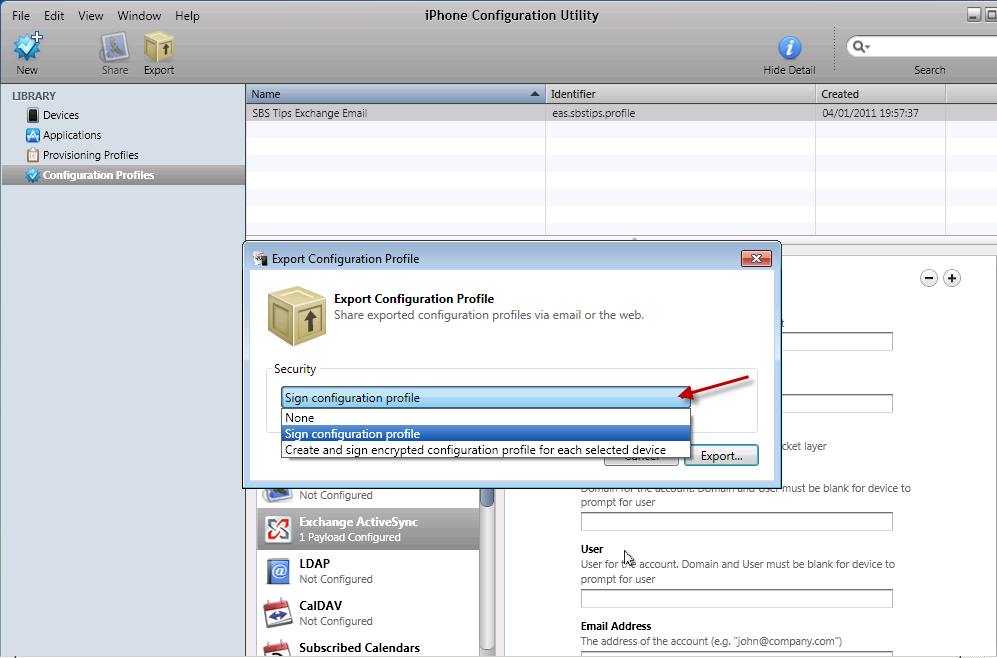Click the Hide Detail info icon

(790, 48)
